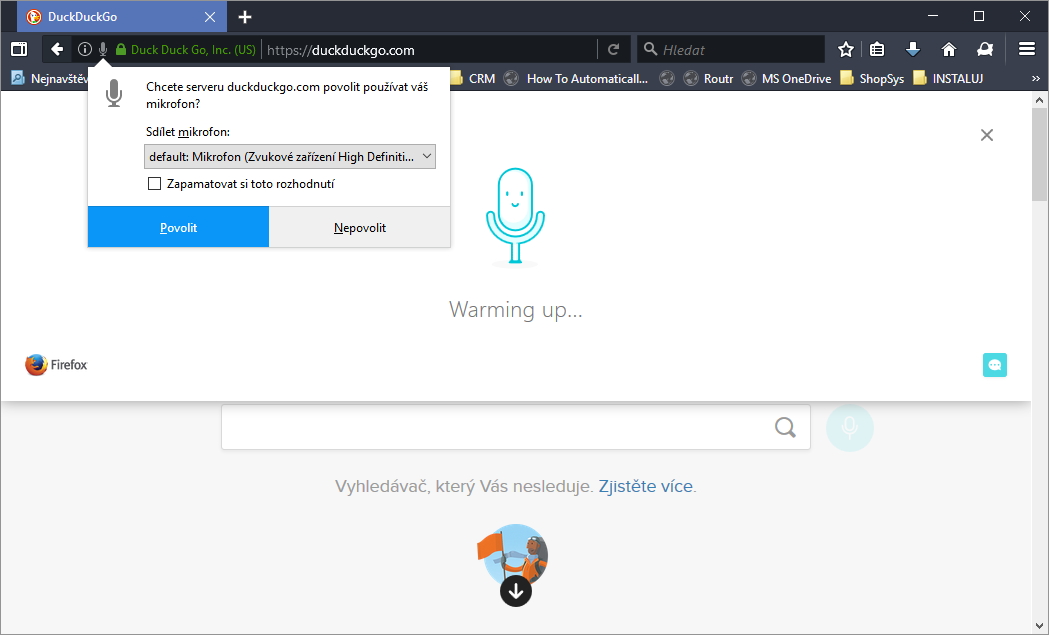The image size is (1049, 635).
Task: Click the scrollbar down arrow
Action: tap(1039, 626)
